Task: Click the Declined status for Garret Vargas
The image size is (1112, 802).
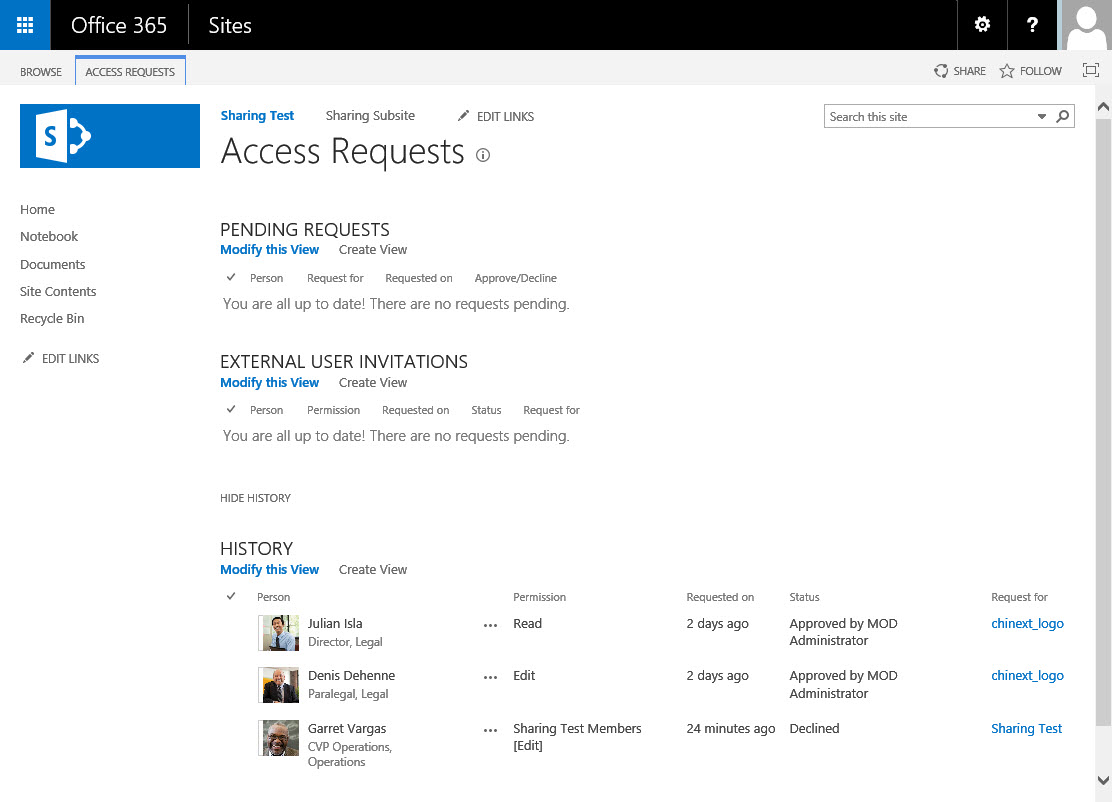Action: pyautogui.click(x=814, y=728)
